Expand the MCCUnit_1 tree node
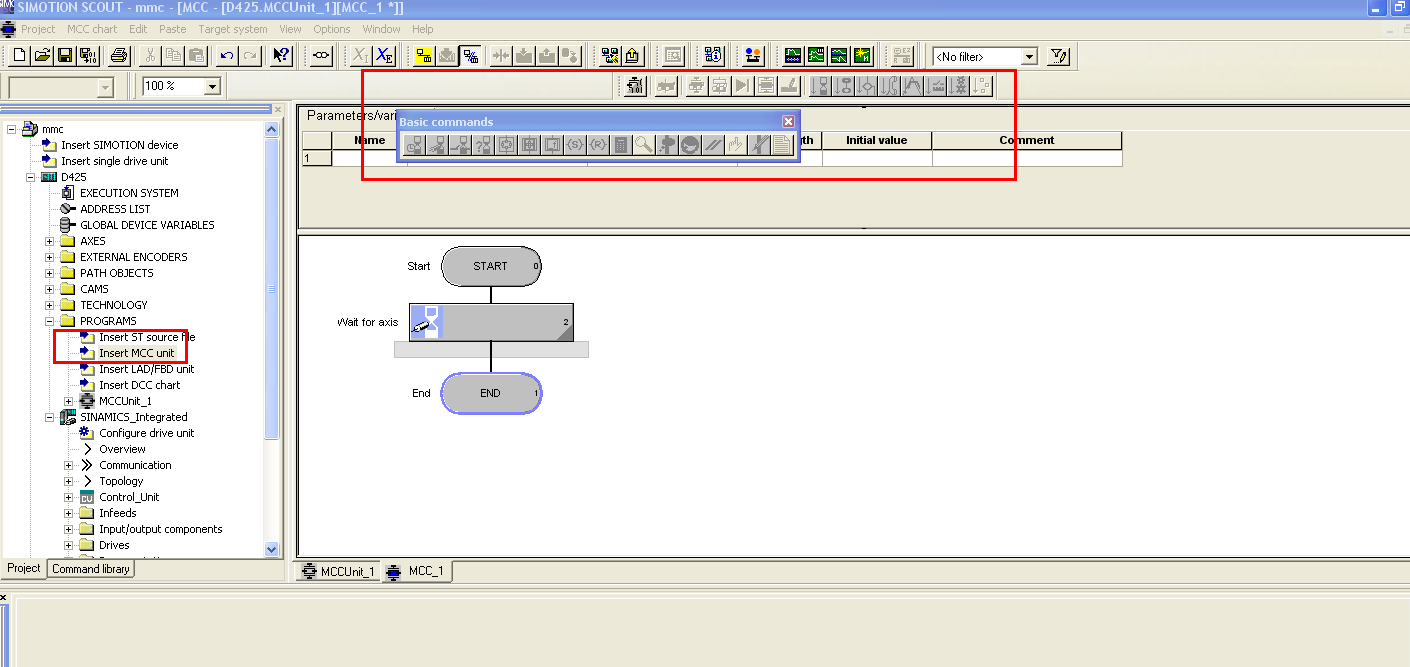The width and height of the screenshot is (1410, 667). 69,401
